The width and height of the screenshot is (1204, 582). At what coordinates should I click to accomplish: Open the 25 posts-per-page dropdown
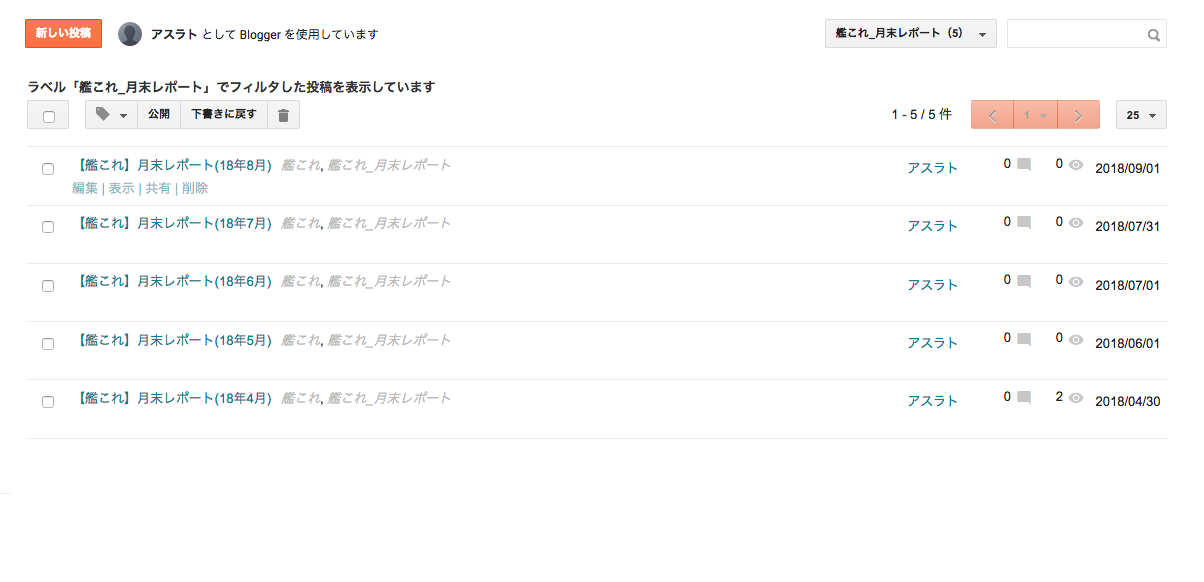pyautogui.click(x=1141, y=115)
